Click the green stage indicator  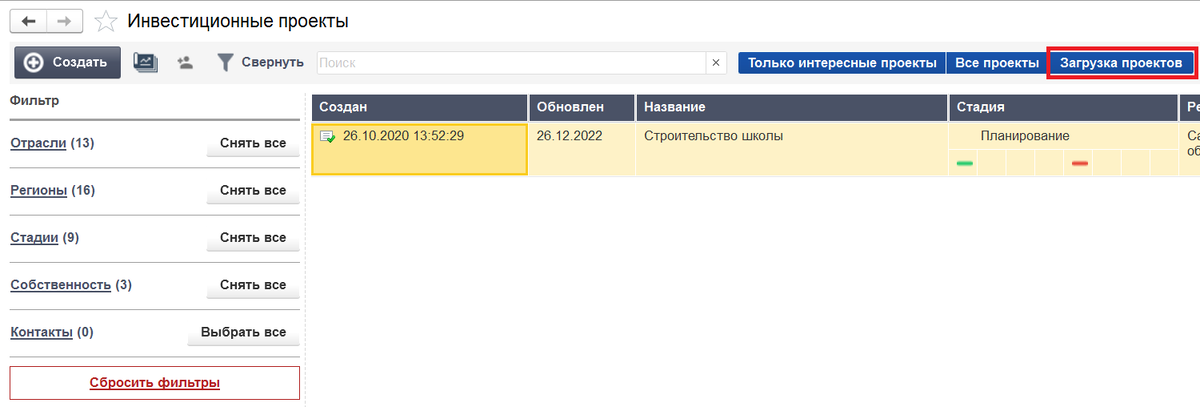(965, 163)
